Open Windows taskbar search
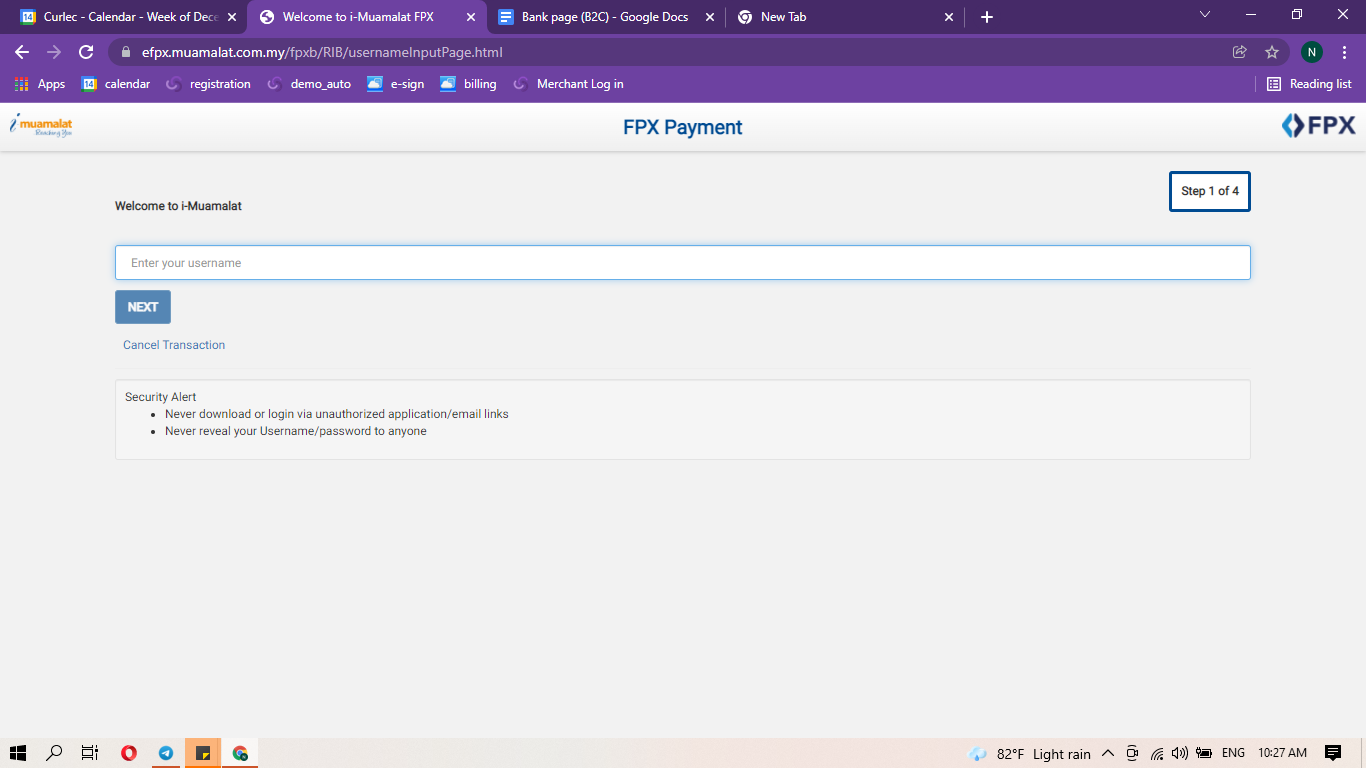This screenshot has width=1366, height=768. coord(55,753)
